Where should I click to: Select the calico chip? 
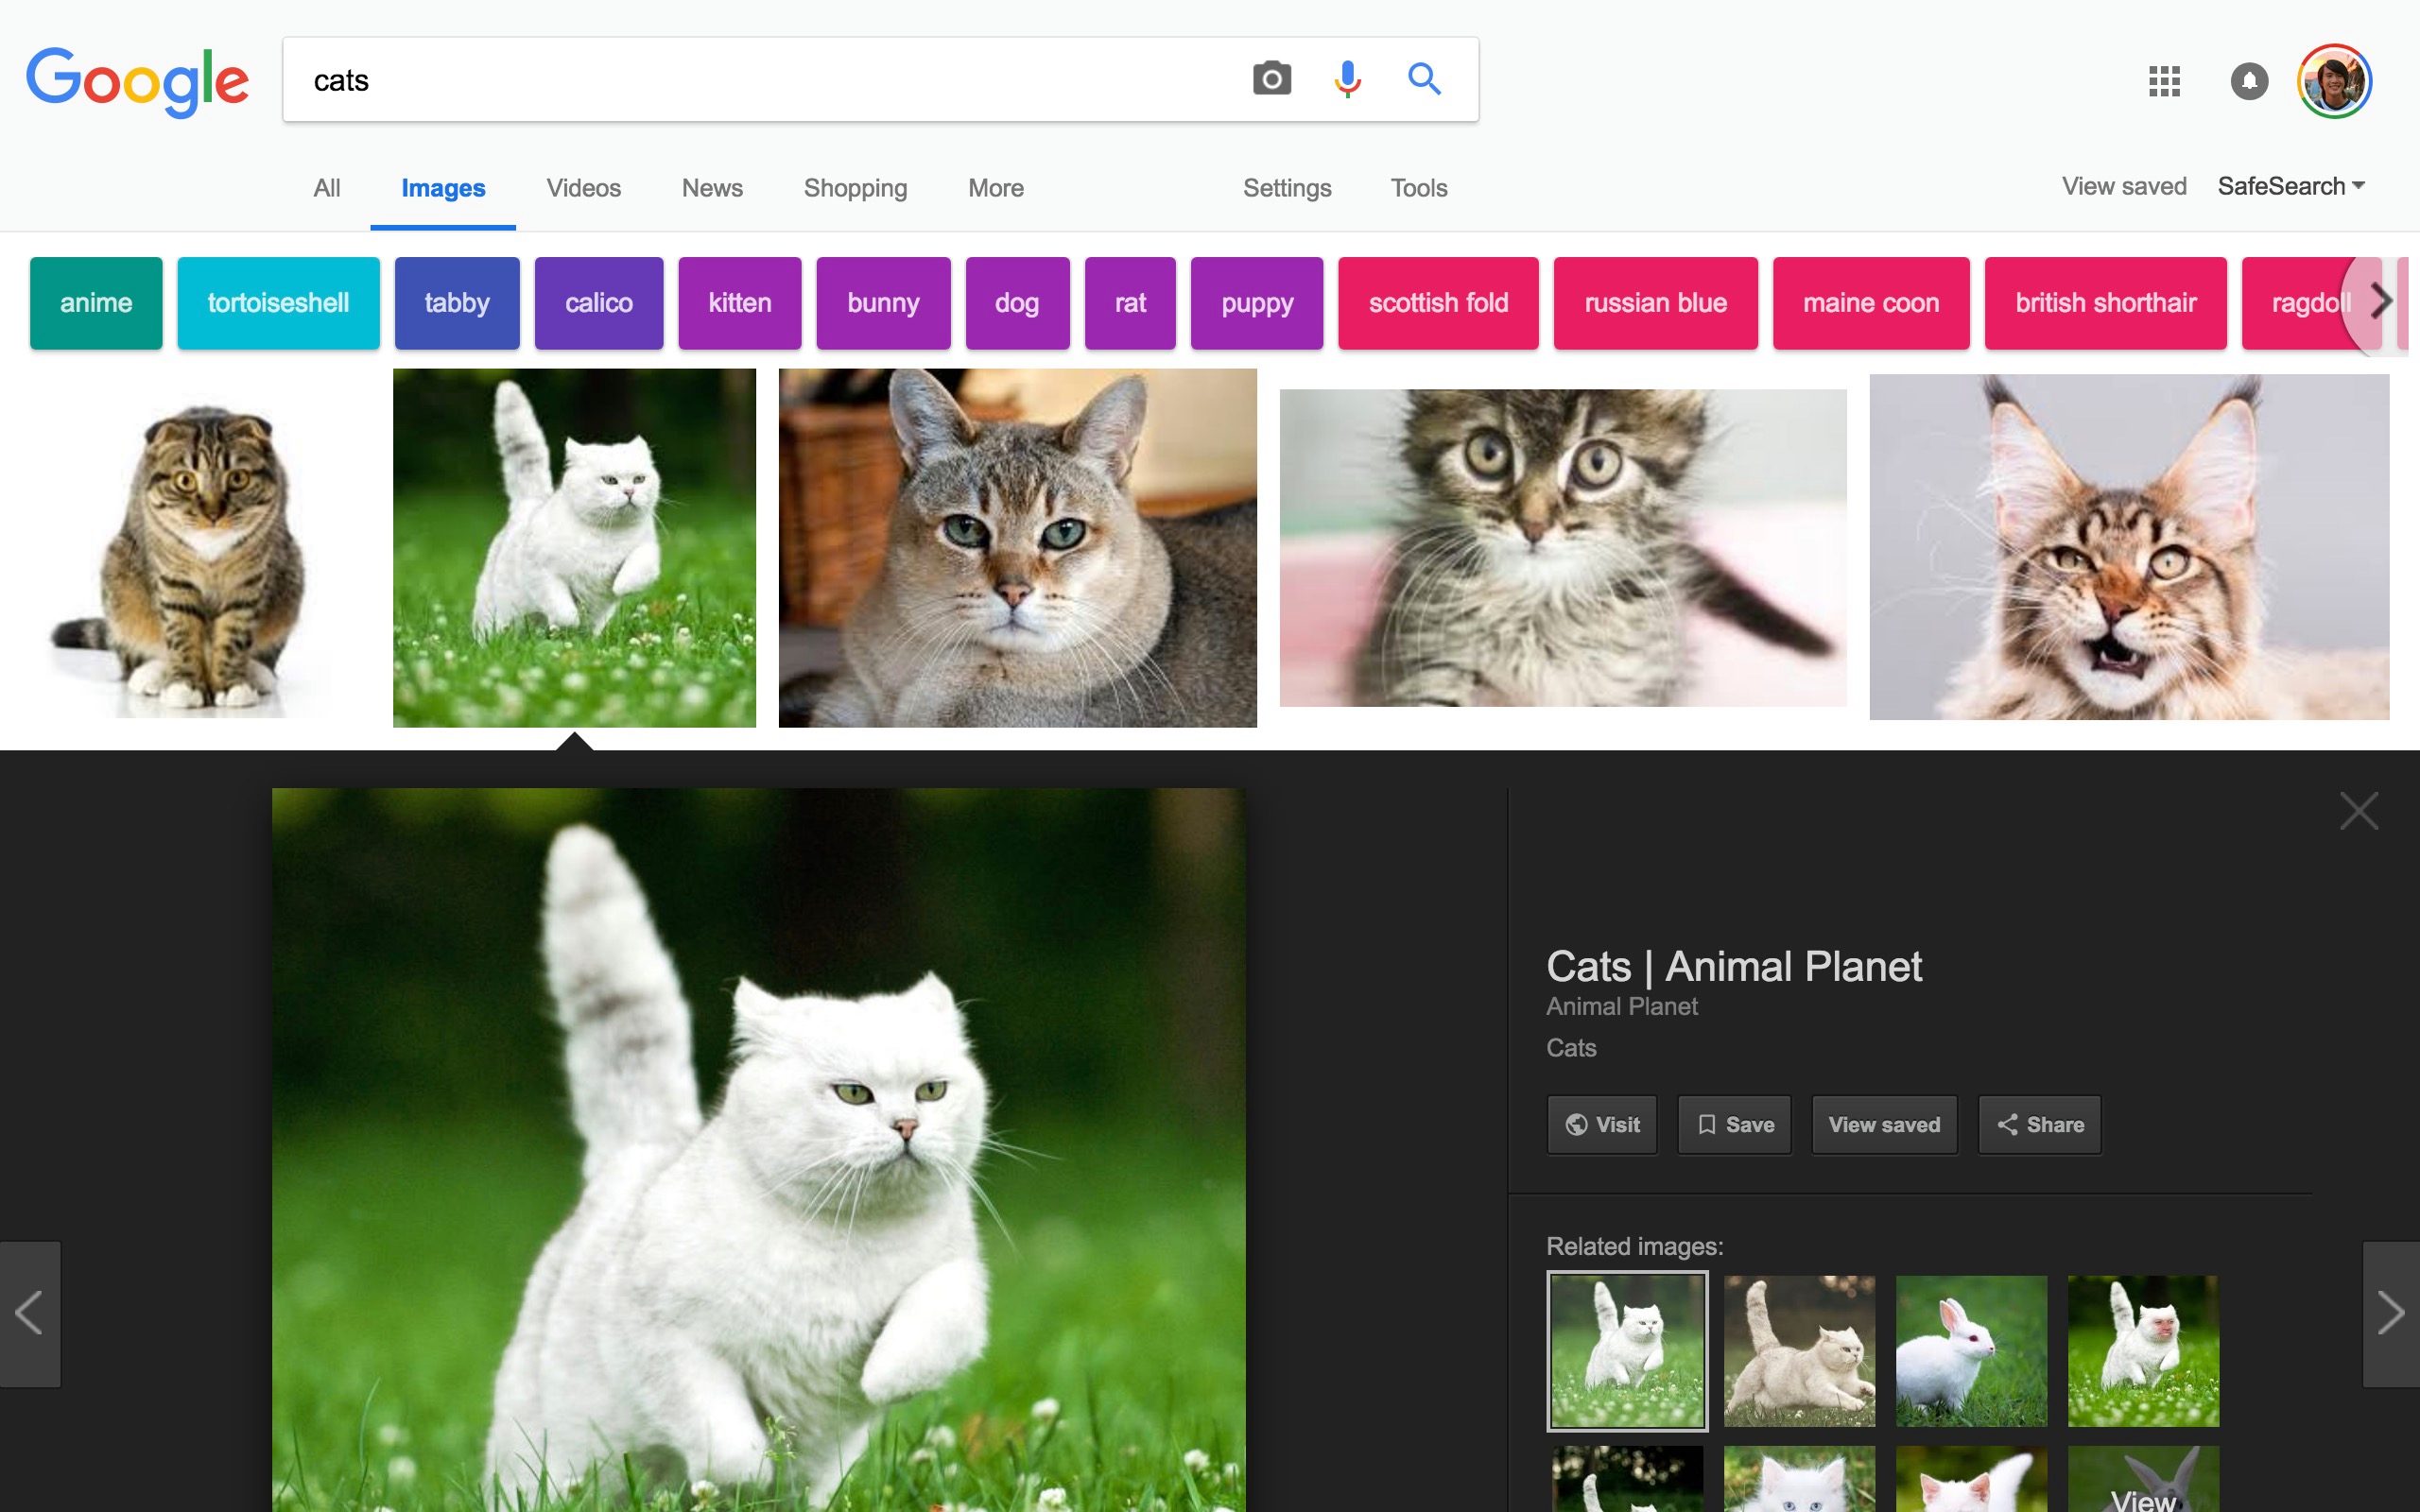599,303
